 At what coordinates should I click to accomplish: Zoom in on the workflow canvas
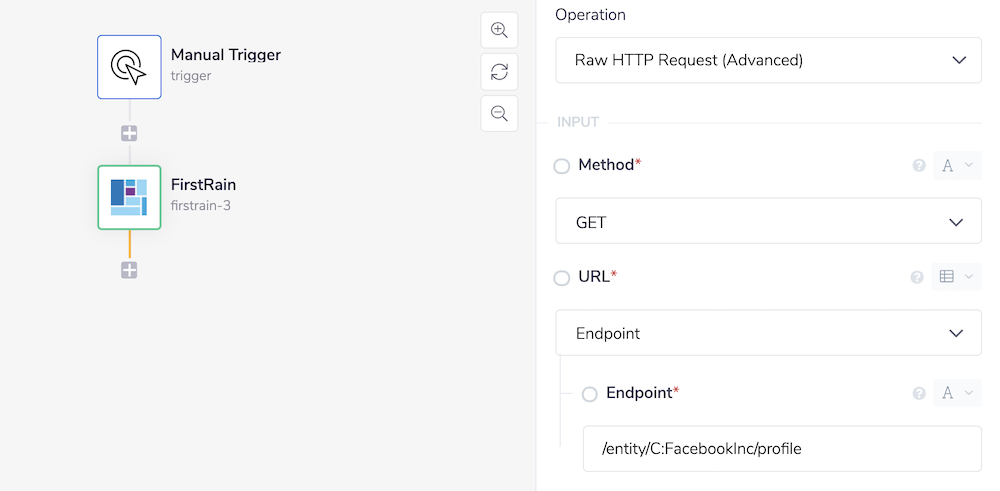click(499, 30)
